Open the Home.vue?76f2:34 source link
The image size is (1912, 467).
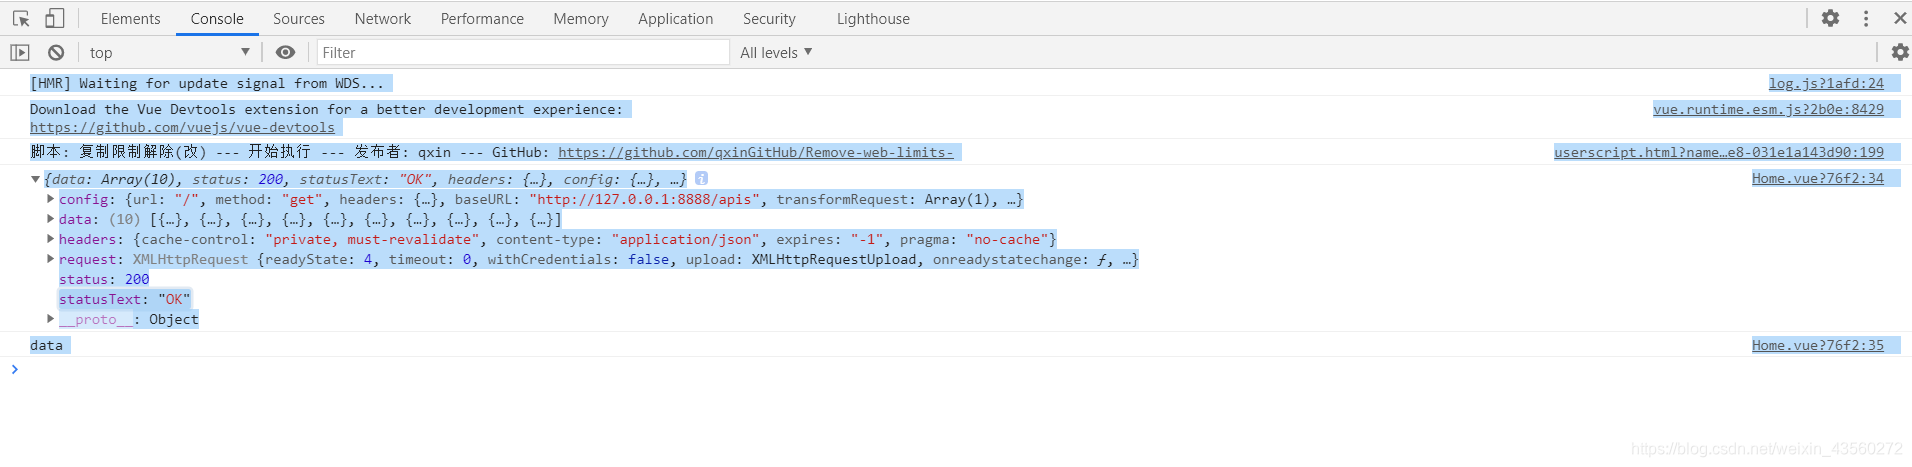[1818, 178]
